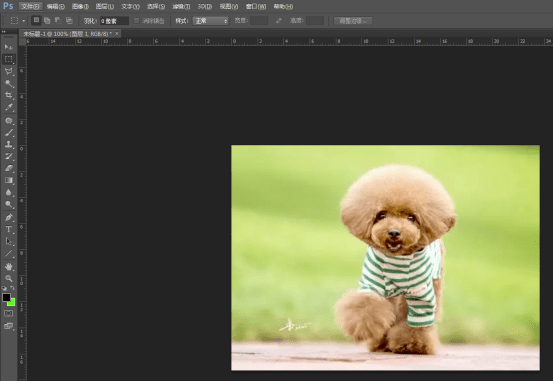Expand the tool preset picker arrow
Viewport: 553px width, 382px height.
point(24,21)
